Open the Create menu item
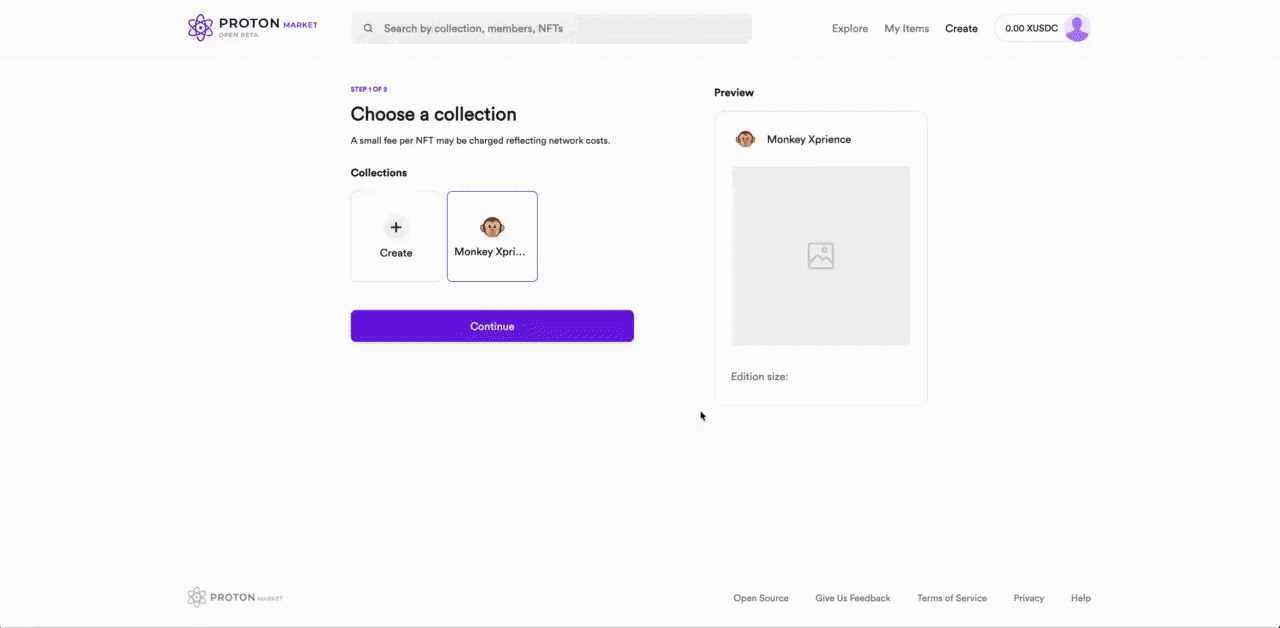 tap(961, 29)
